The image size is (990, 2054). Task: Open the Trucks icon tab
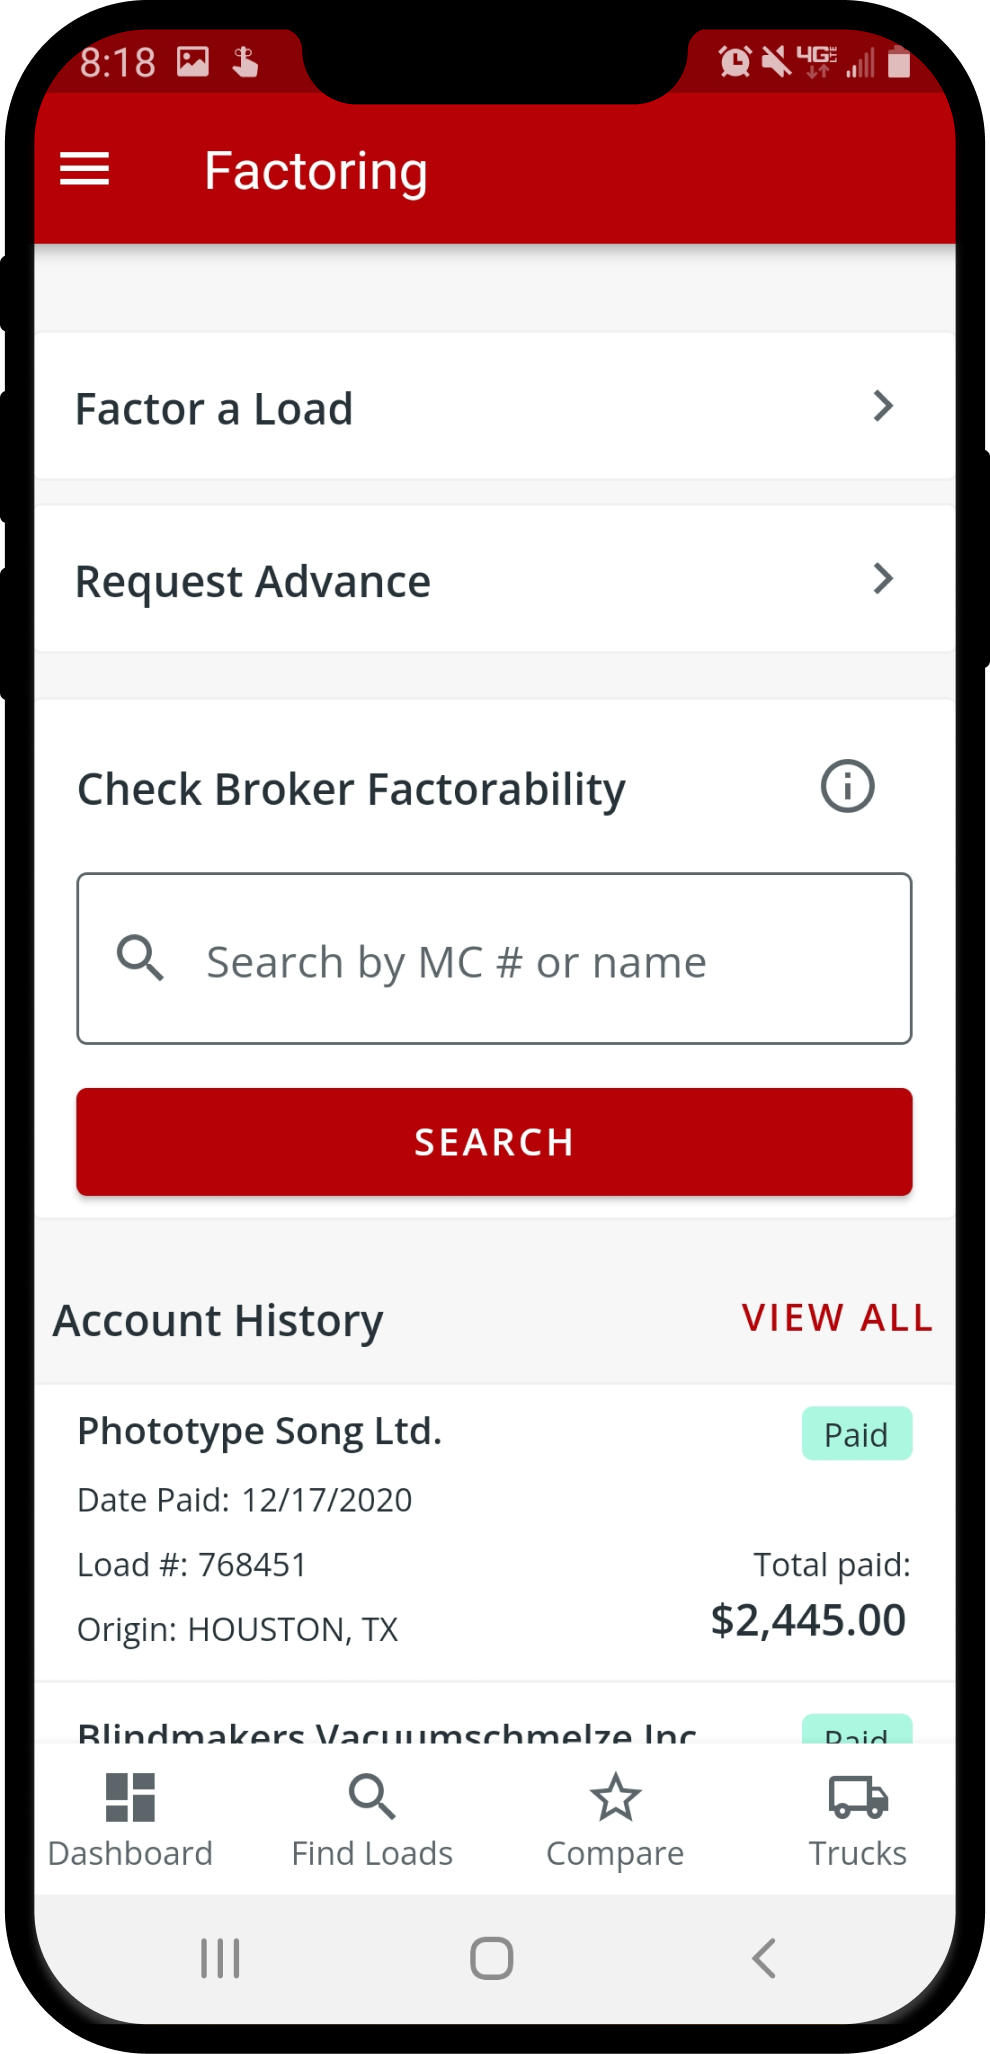click(858, 1797)
